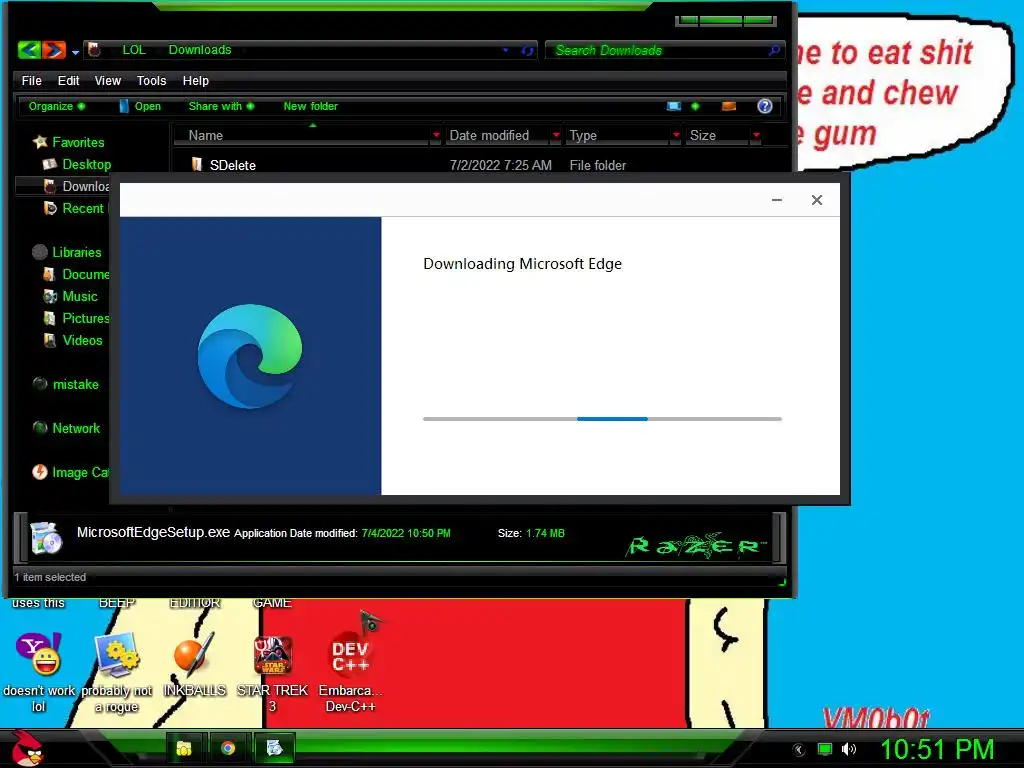Open the STAR TREK 3 desktop icon
This screenshot has height=768, width=1024.
tap(272, 675)
